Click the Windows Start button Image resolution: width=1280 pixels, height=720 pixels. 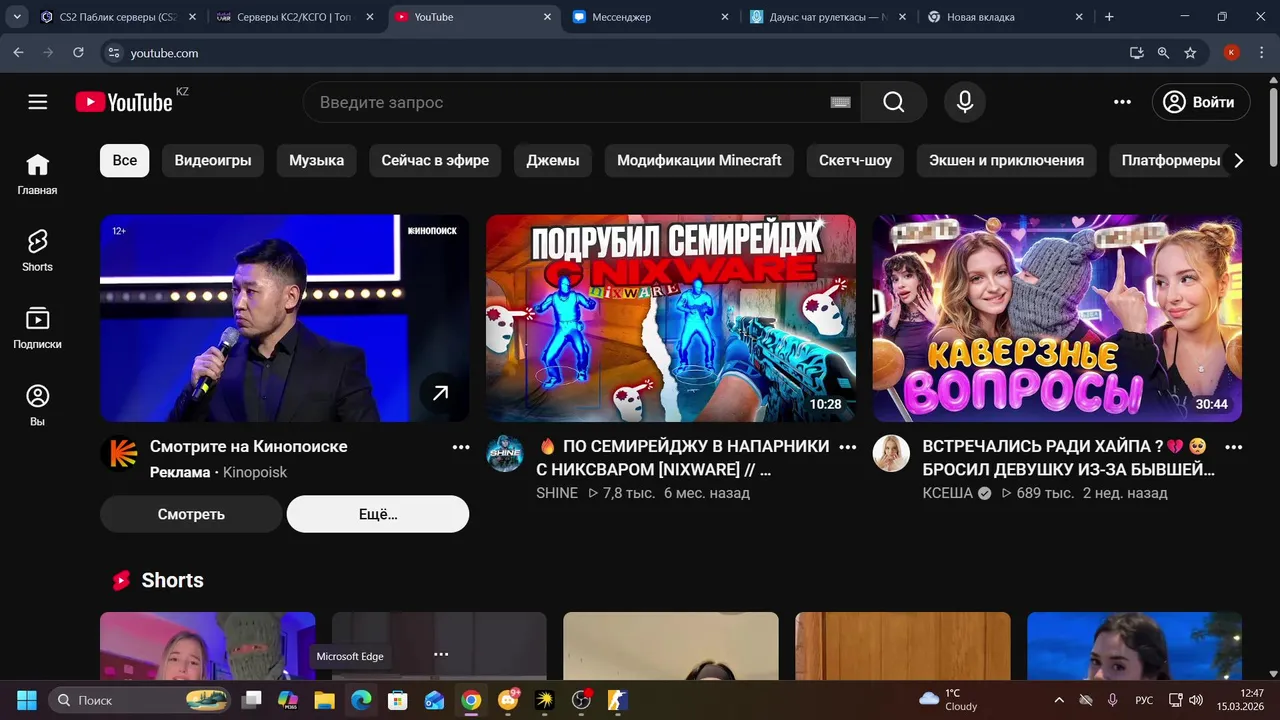(27, 700)
